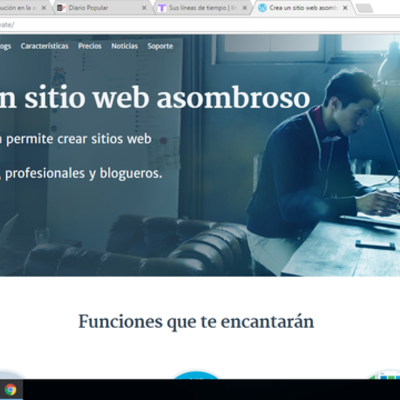The image size is (400, 400).
Task: Click the blue circular feature icon below heading
Action: 196,375
